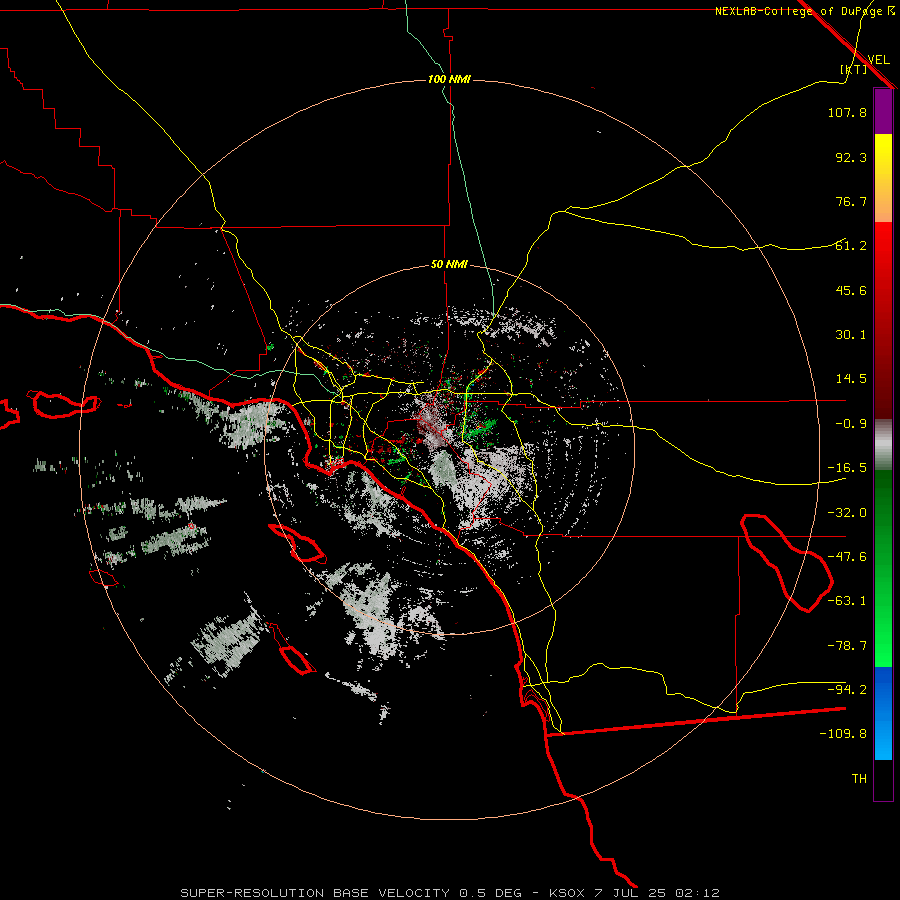
Task: Select the 45.6 value on velocity scale
Action: pyautogui.click(x=851, y=290)
